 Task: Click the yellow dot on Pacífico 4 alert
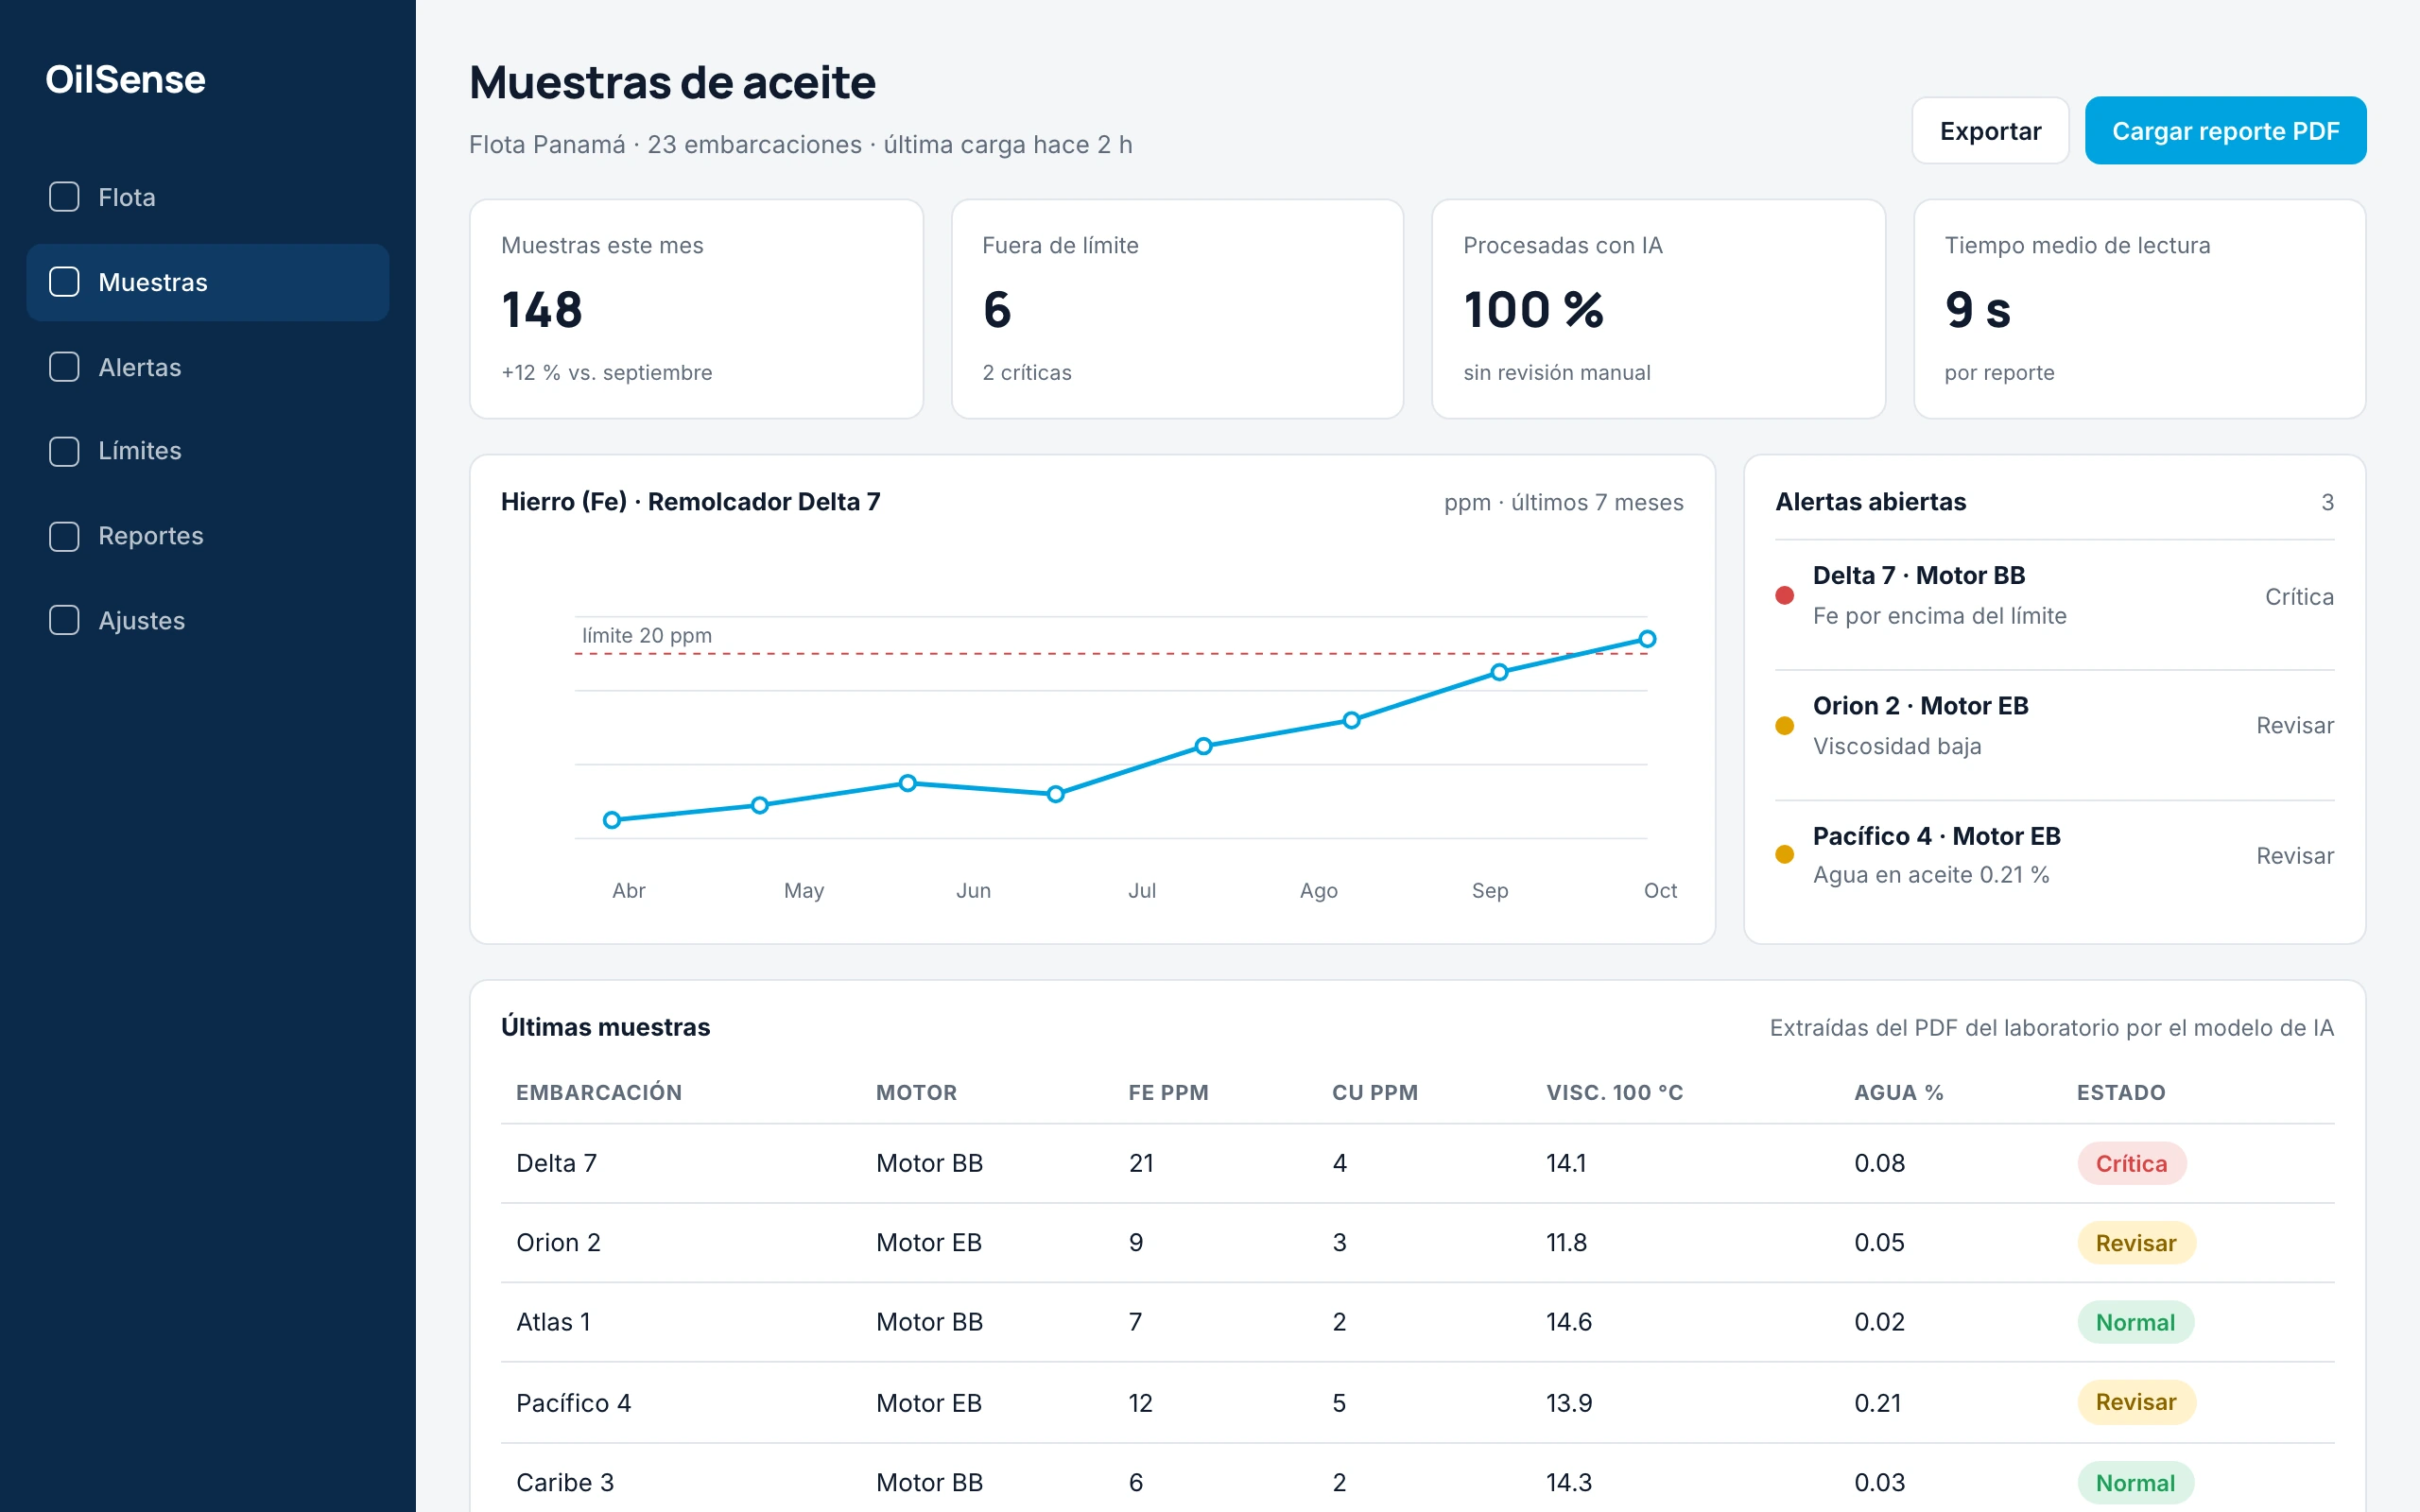tap(1784, 854)
